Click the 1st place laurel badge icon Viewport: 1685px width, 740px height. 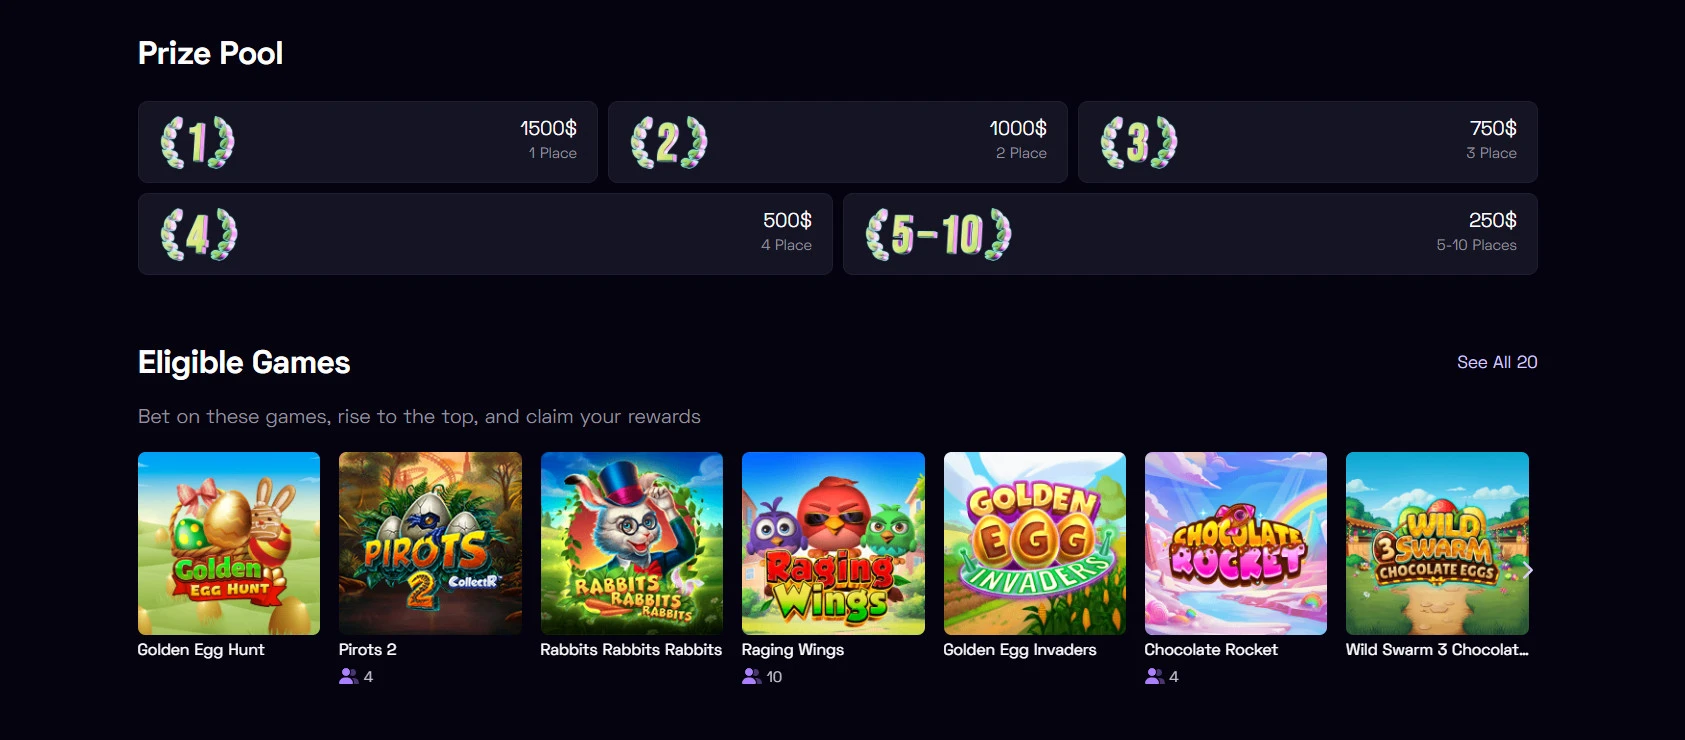pos(198,142)
